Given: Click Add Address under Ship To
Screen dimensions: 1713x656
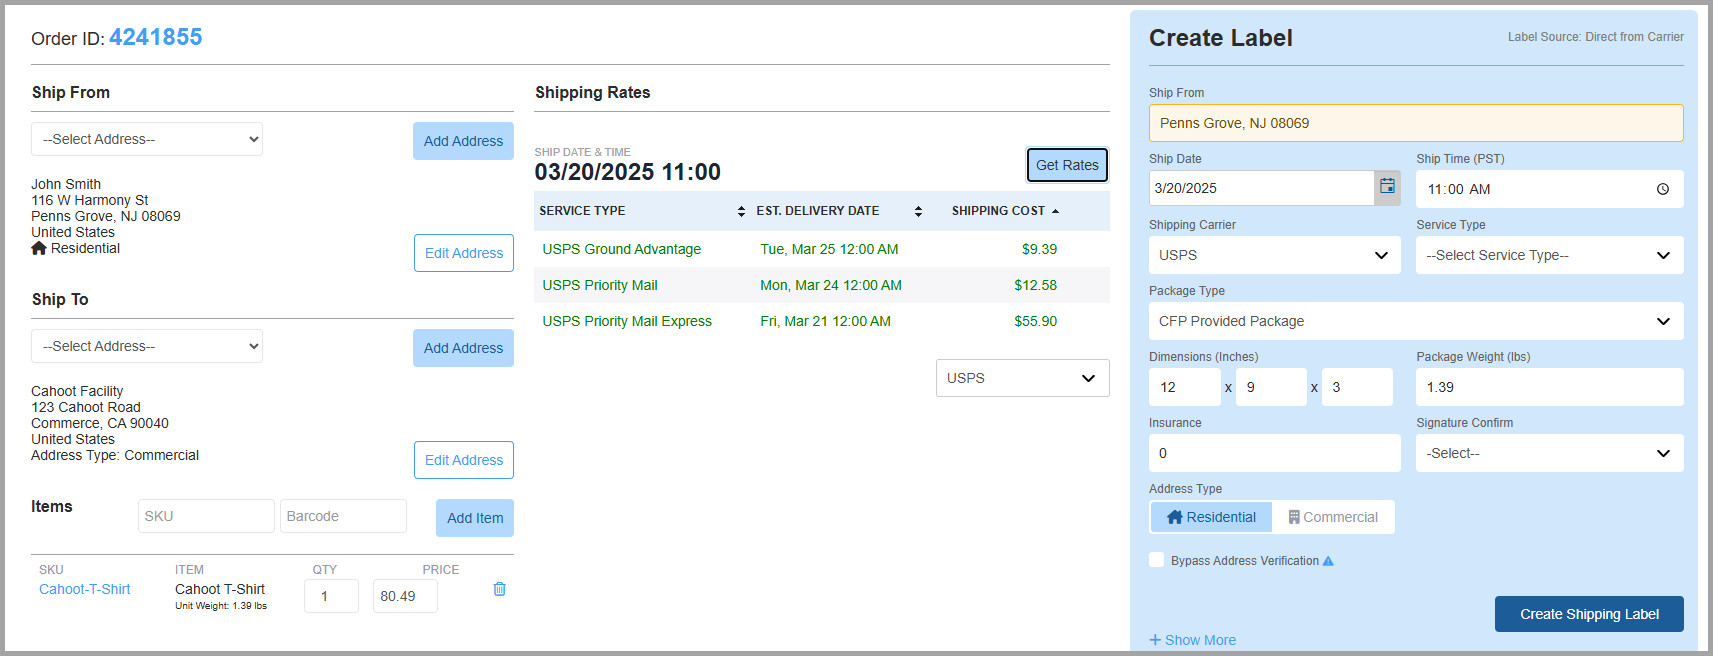Looking at the screenshot, I should tap(463, 348).
